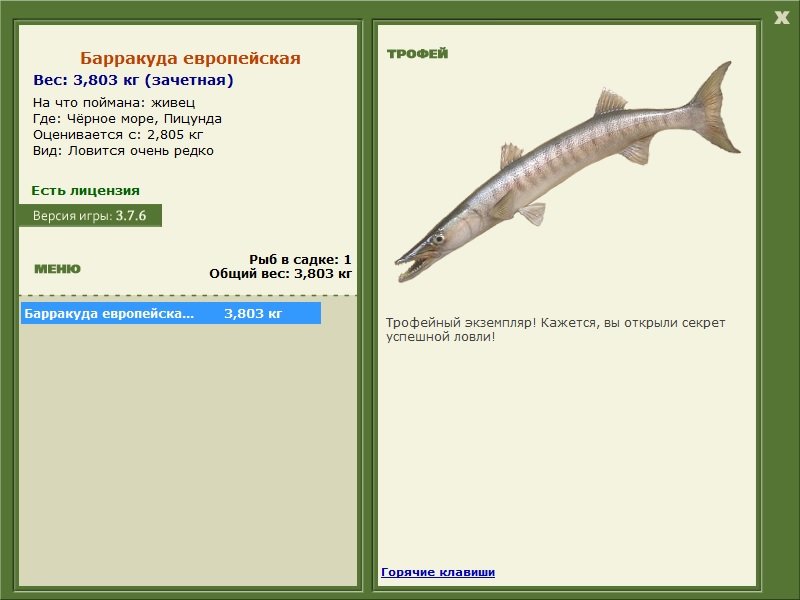Click the Вид: Ловится очень редко line
Screen dimensions: 800x600
tap(123, 151)
